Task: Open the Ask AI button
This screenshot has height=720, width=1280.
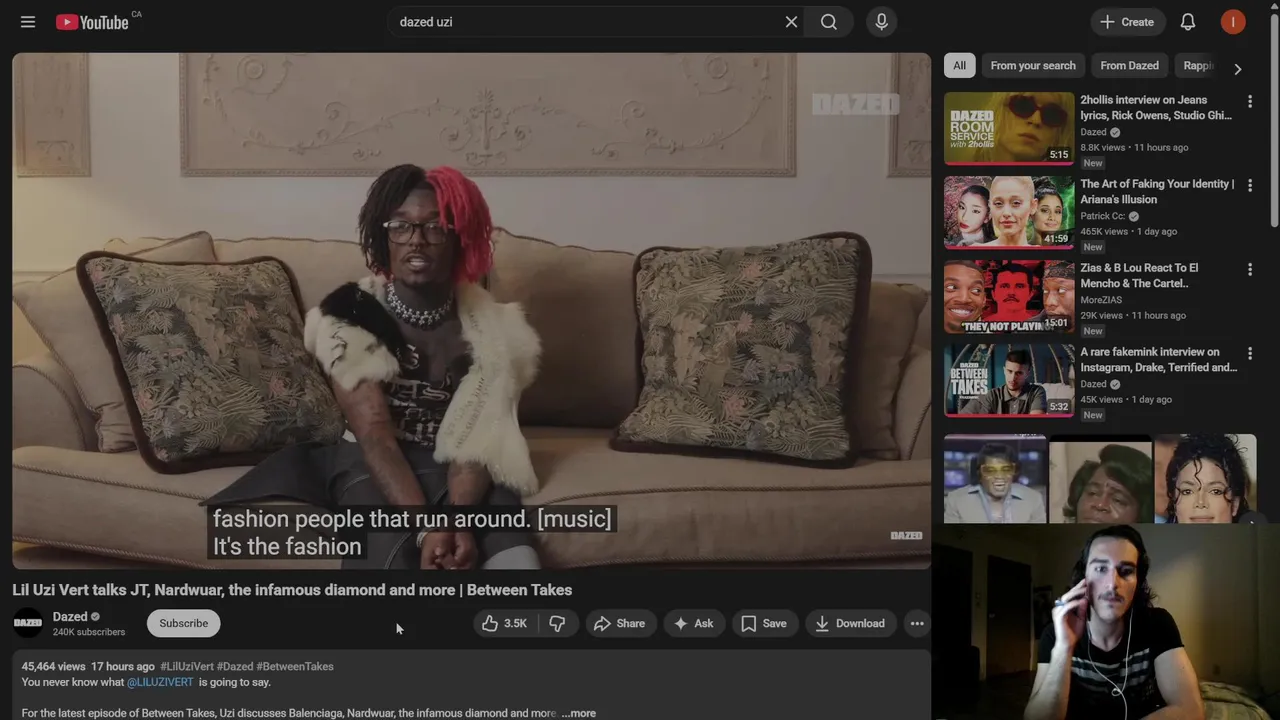Action: [694, 623]
